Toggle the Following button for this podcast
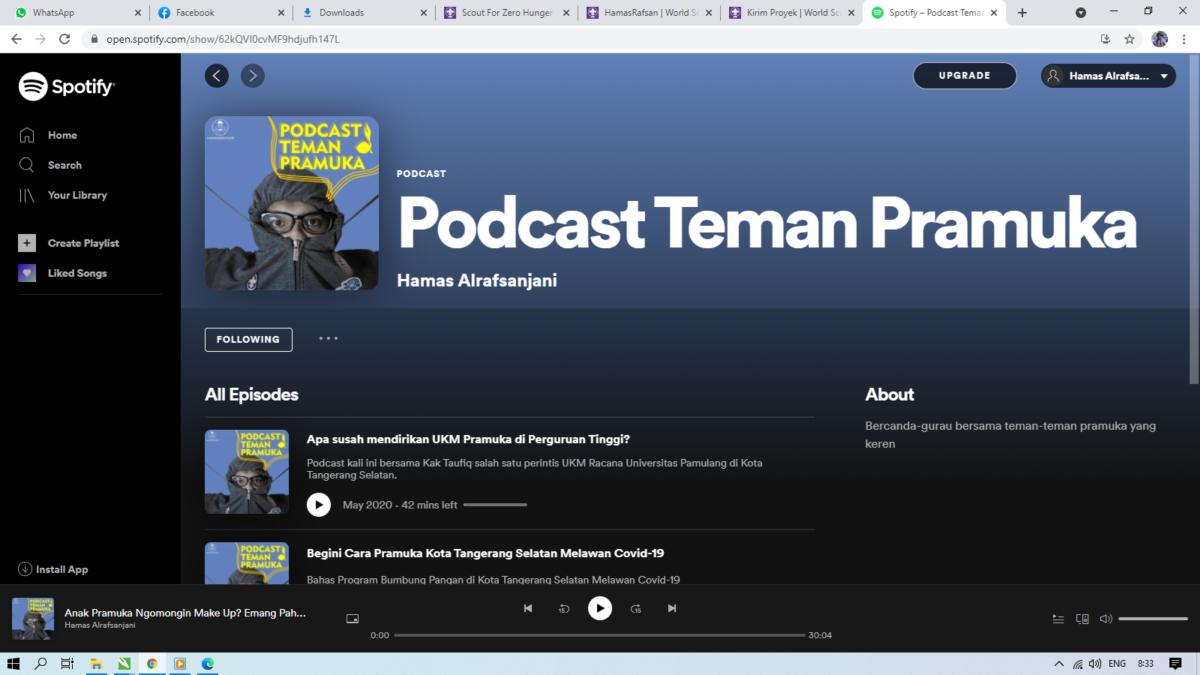Image resolution: width=1200 pixels, height=675 pixels. 248,339
